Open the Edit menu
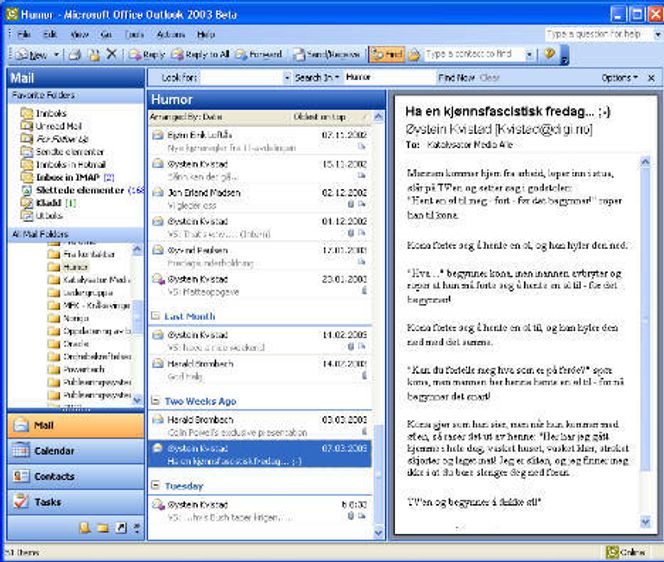The width and height of the screenshot is (664, 562). click(x=50, y=34)
